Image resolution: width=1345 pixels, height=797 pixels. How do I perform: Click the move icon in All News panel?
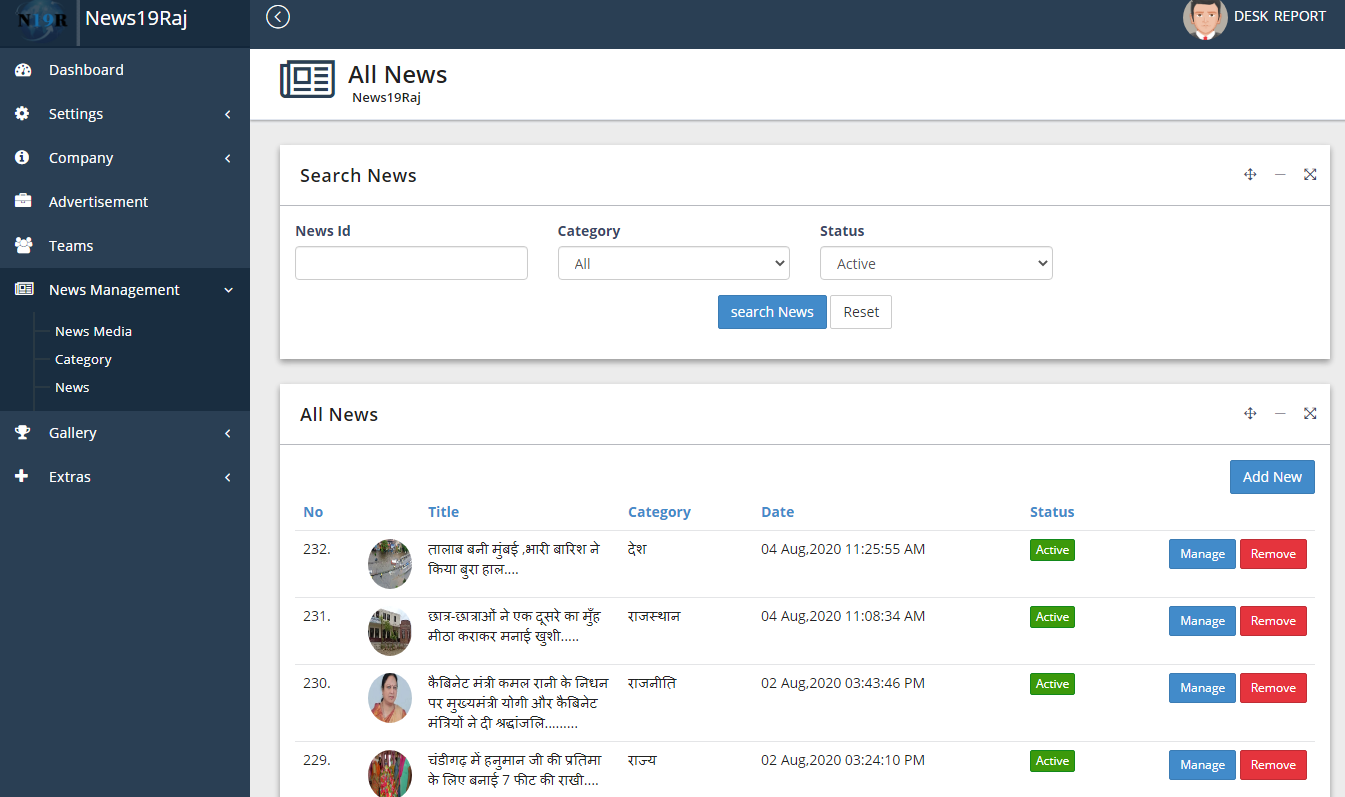(1250, 414)
